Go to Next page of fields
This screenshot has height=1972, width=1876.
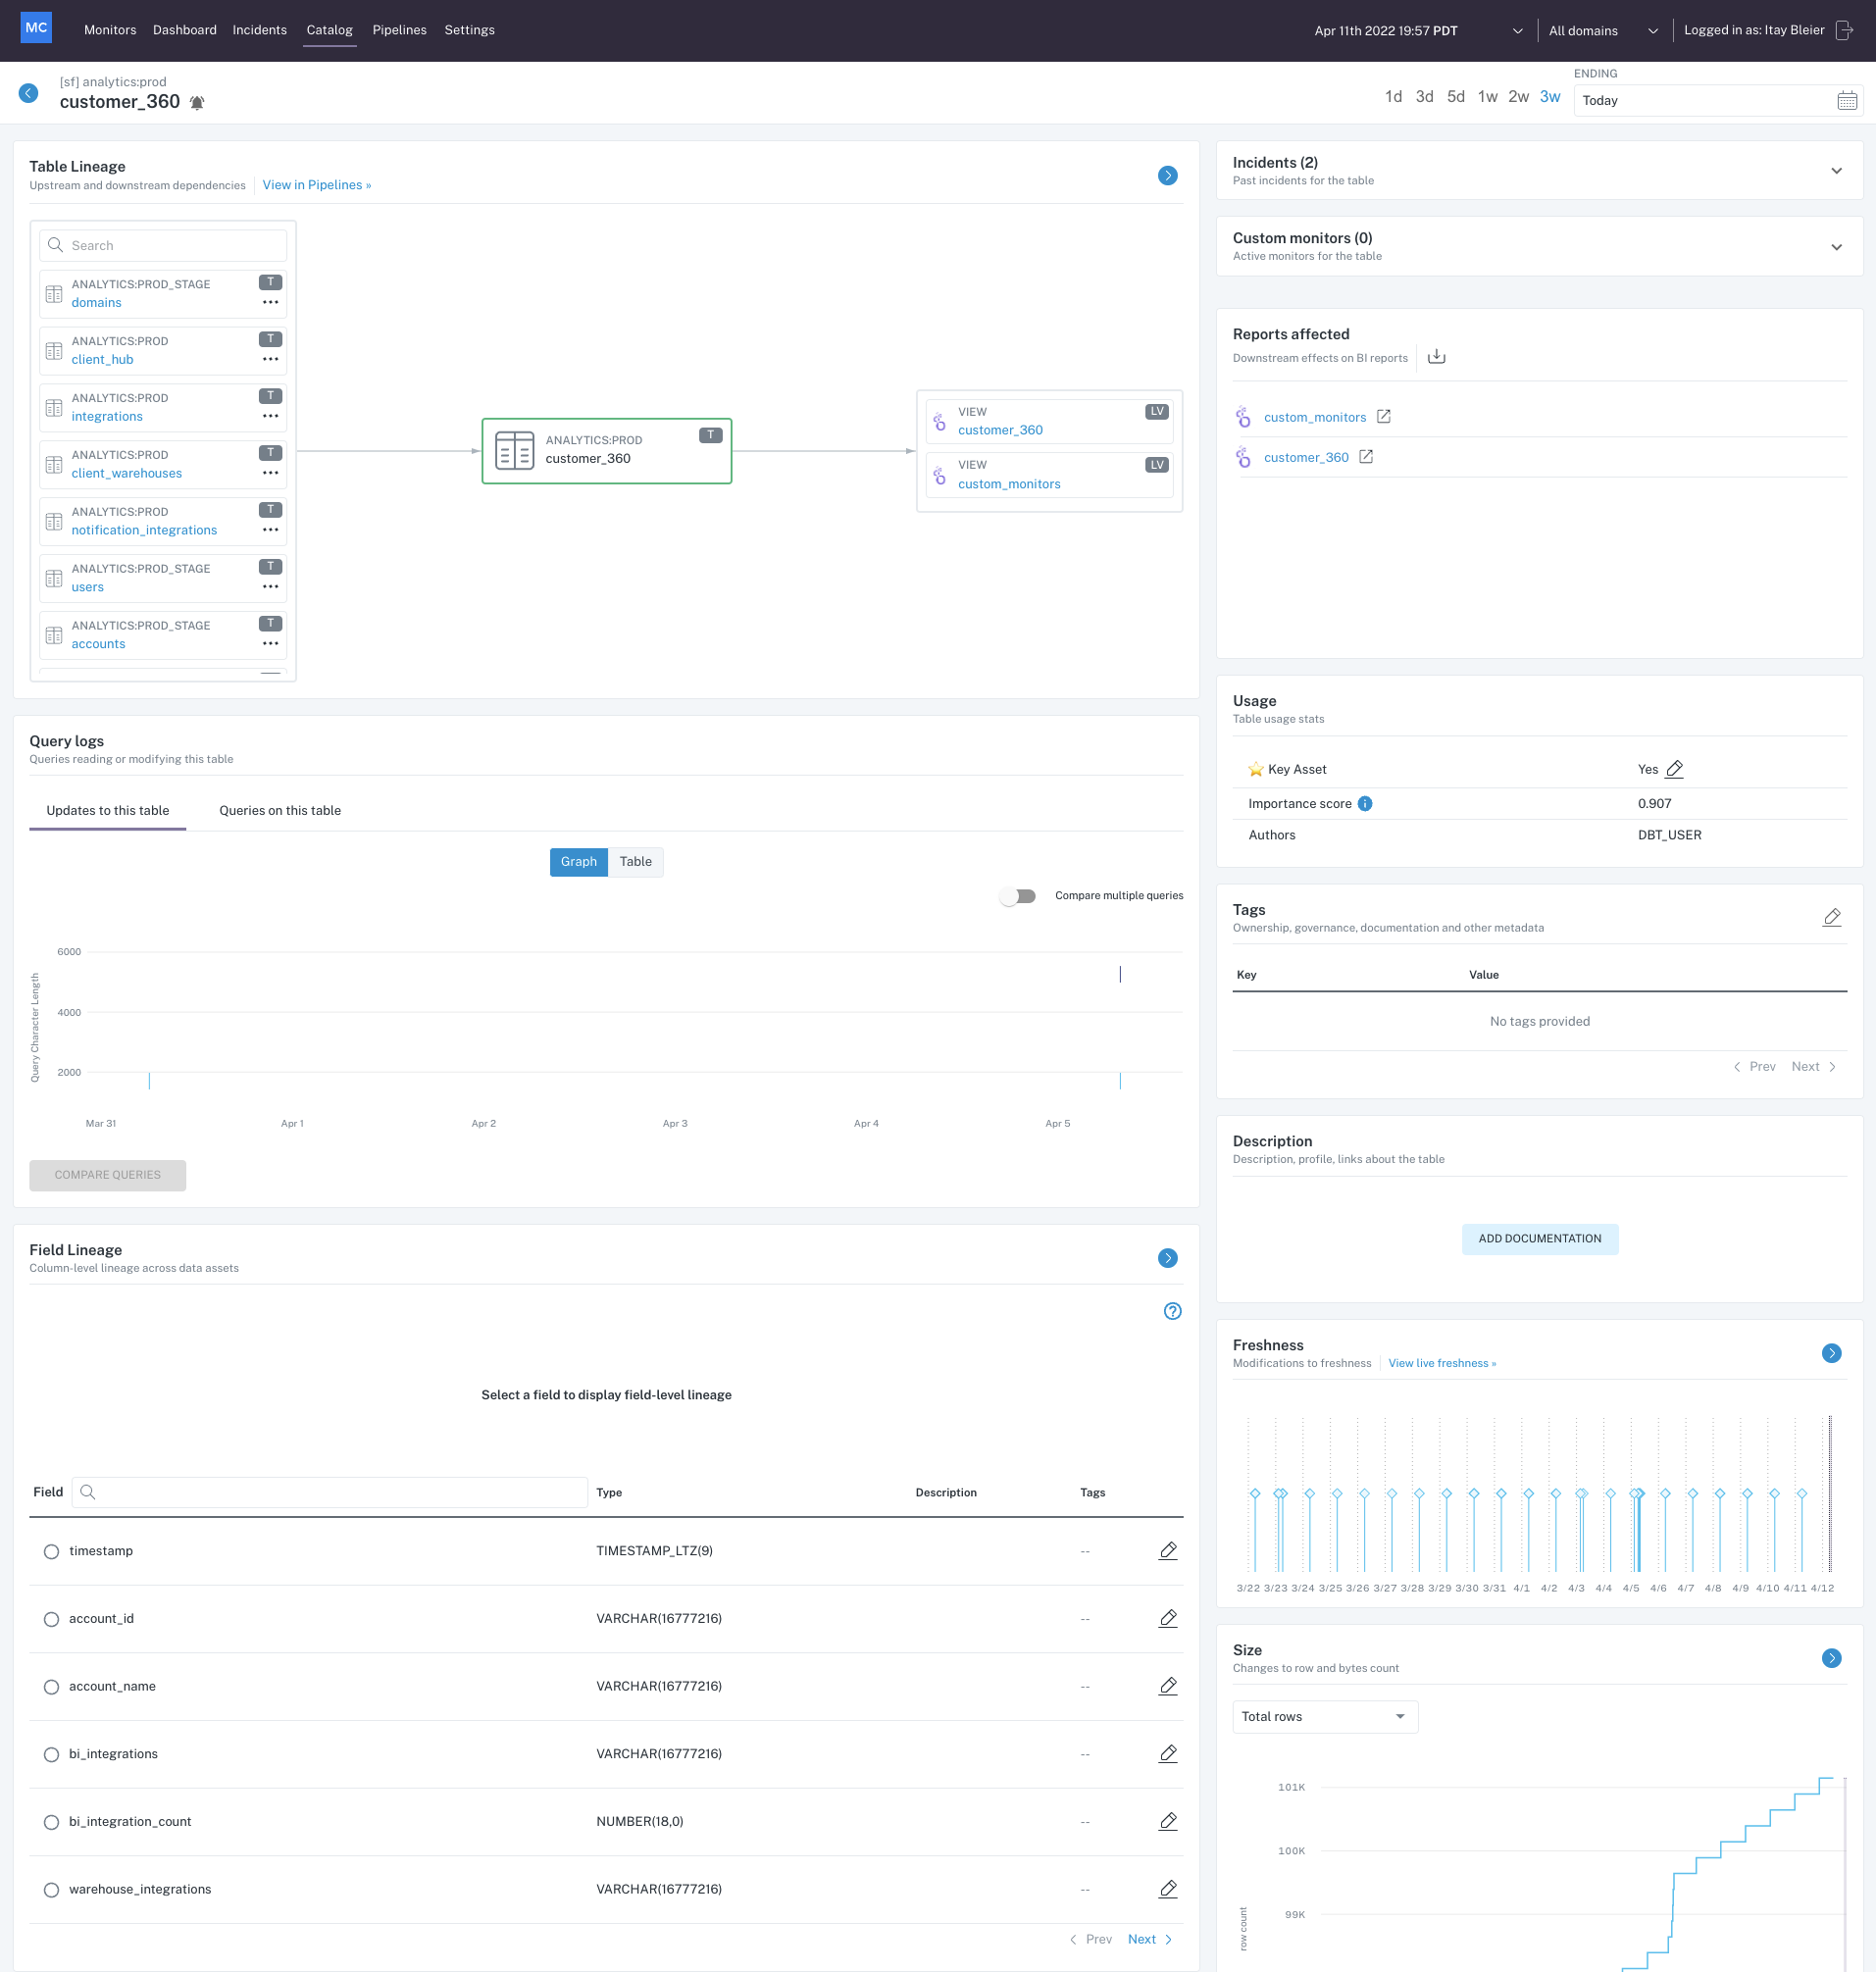pos(1150,1939)
